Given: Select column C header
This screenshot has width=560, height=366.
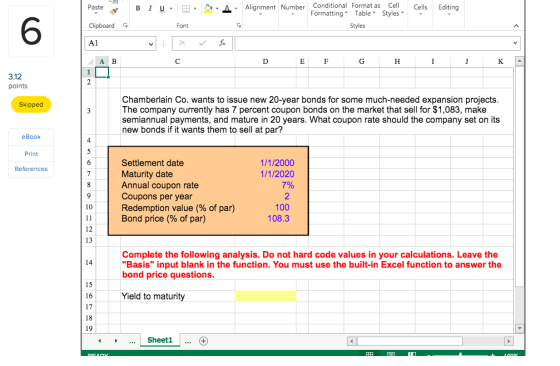Looking at the screenshot, I should [x=178, y=61].
